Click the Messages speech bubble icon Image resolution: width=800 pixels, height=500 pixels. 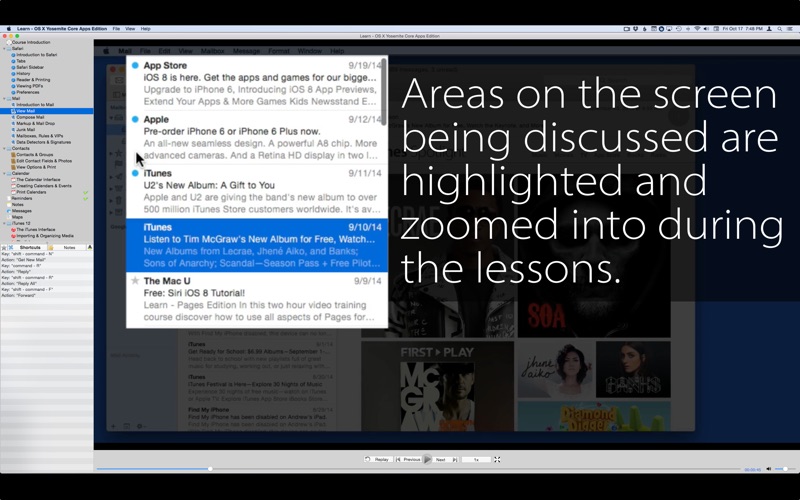point(9,211)
